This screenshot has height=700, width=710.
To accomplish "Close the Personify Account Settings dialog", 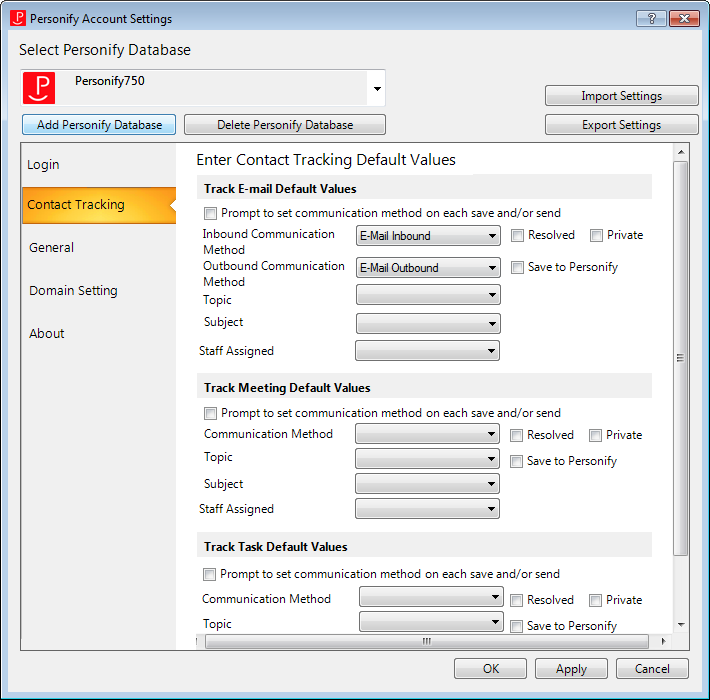I will tap(684, 19).
